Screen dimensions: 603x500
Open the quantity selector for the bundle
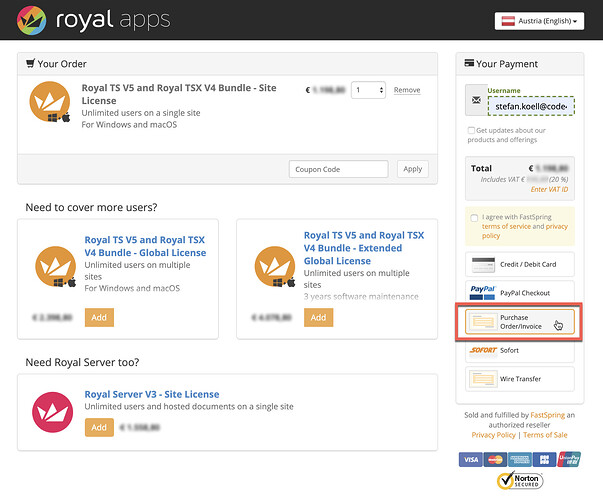click(x=368, y=90)
